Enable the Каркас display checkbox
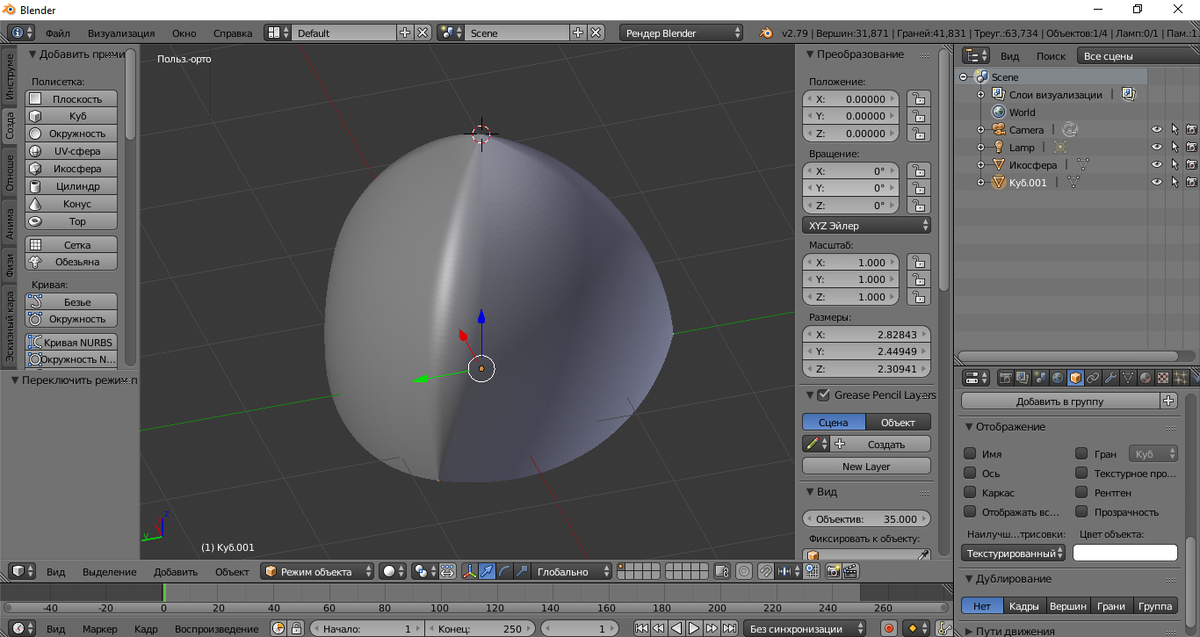Screen dimensions: 1200x637 click(x=970, y=492)
